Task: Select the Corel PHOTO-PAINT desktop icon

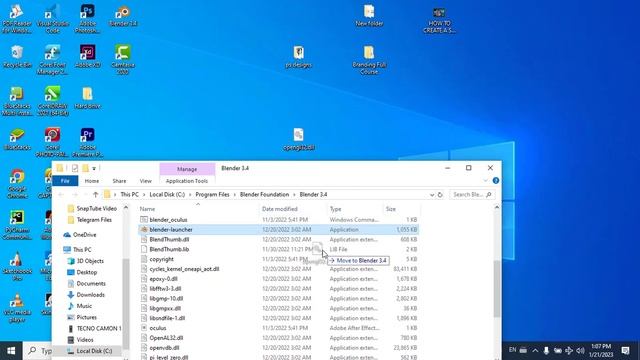Action: point(53,142)
